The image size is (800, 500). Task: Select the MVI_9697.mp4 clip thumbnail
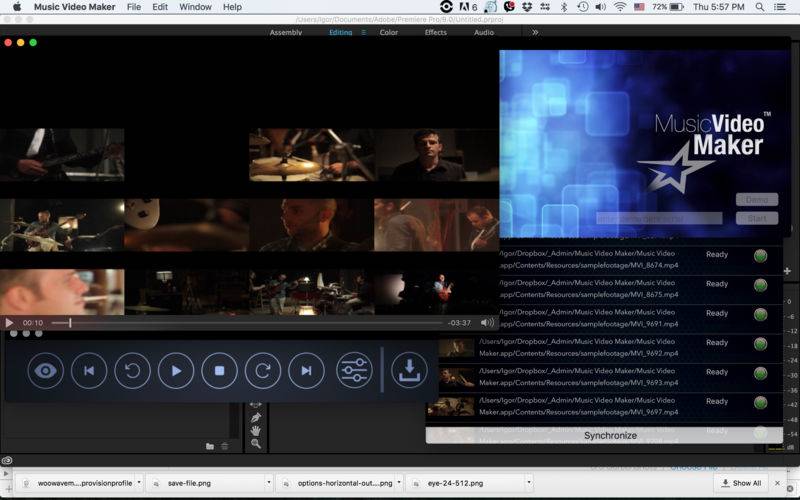point(451,407)
